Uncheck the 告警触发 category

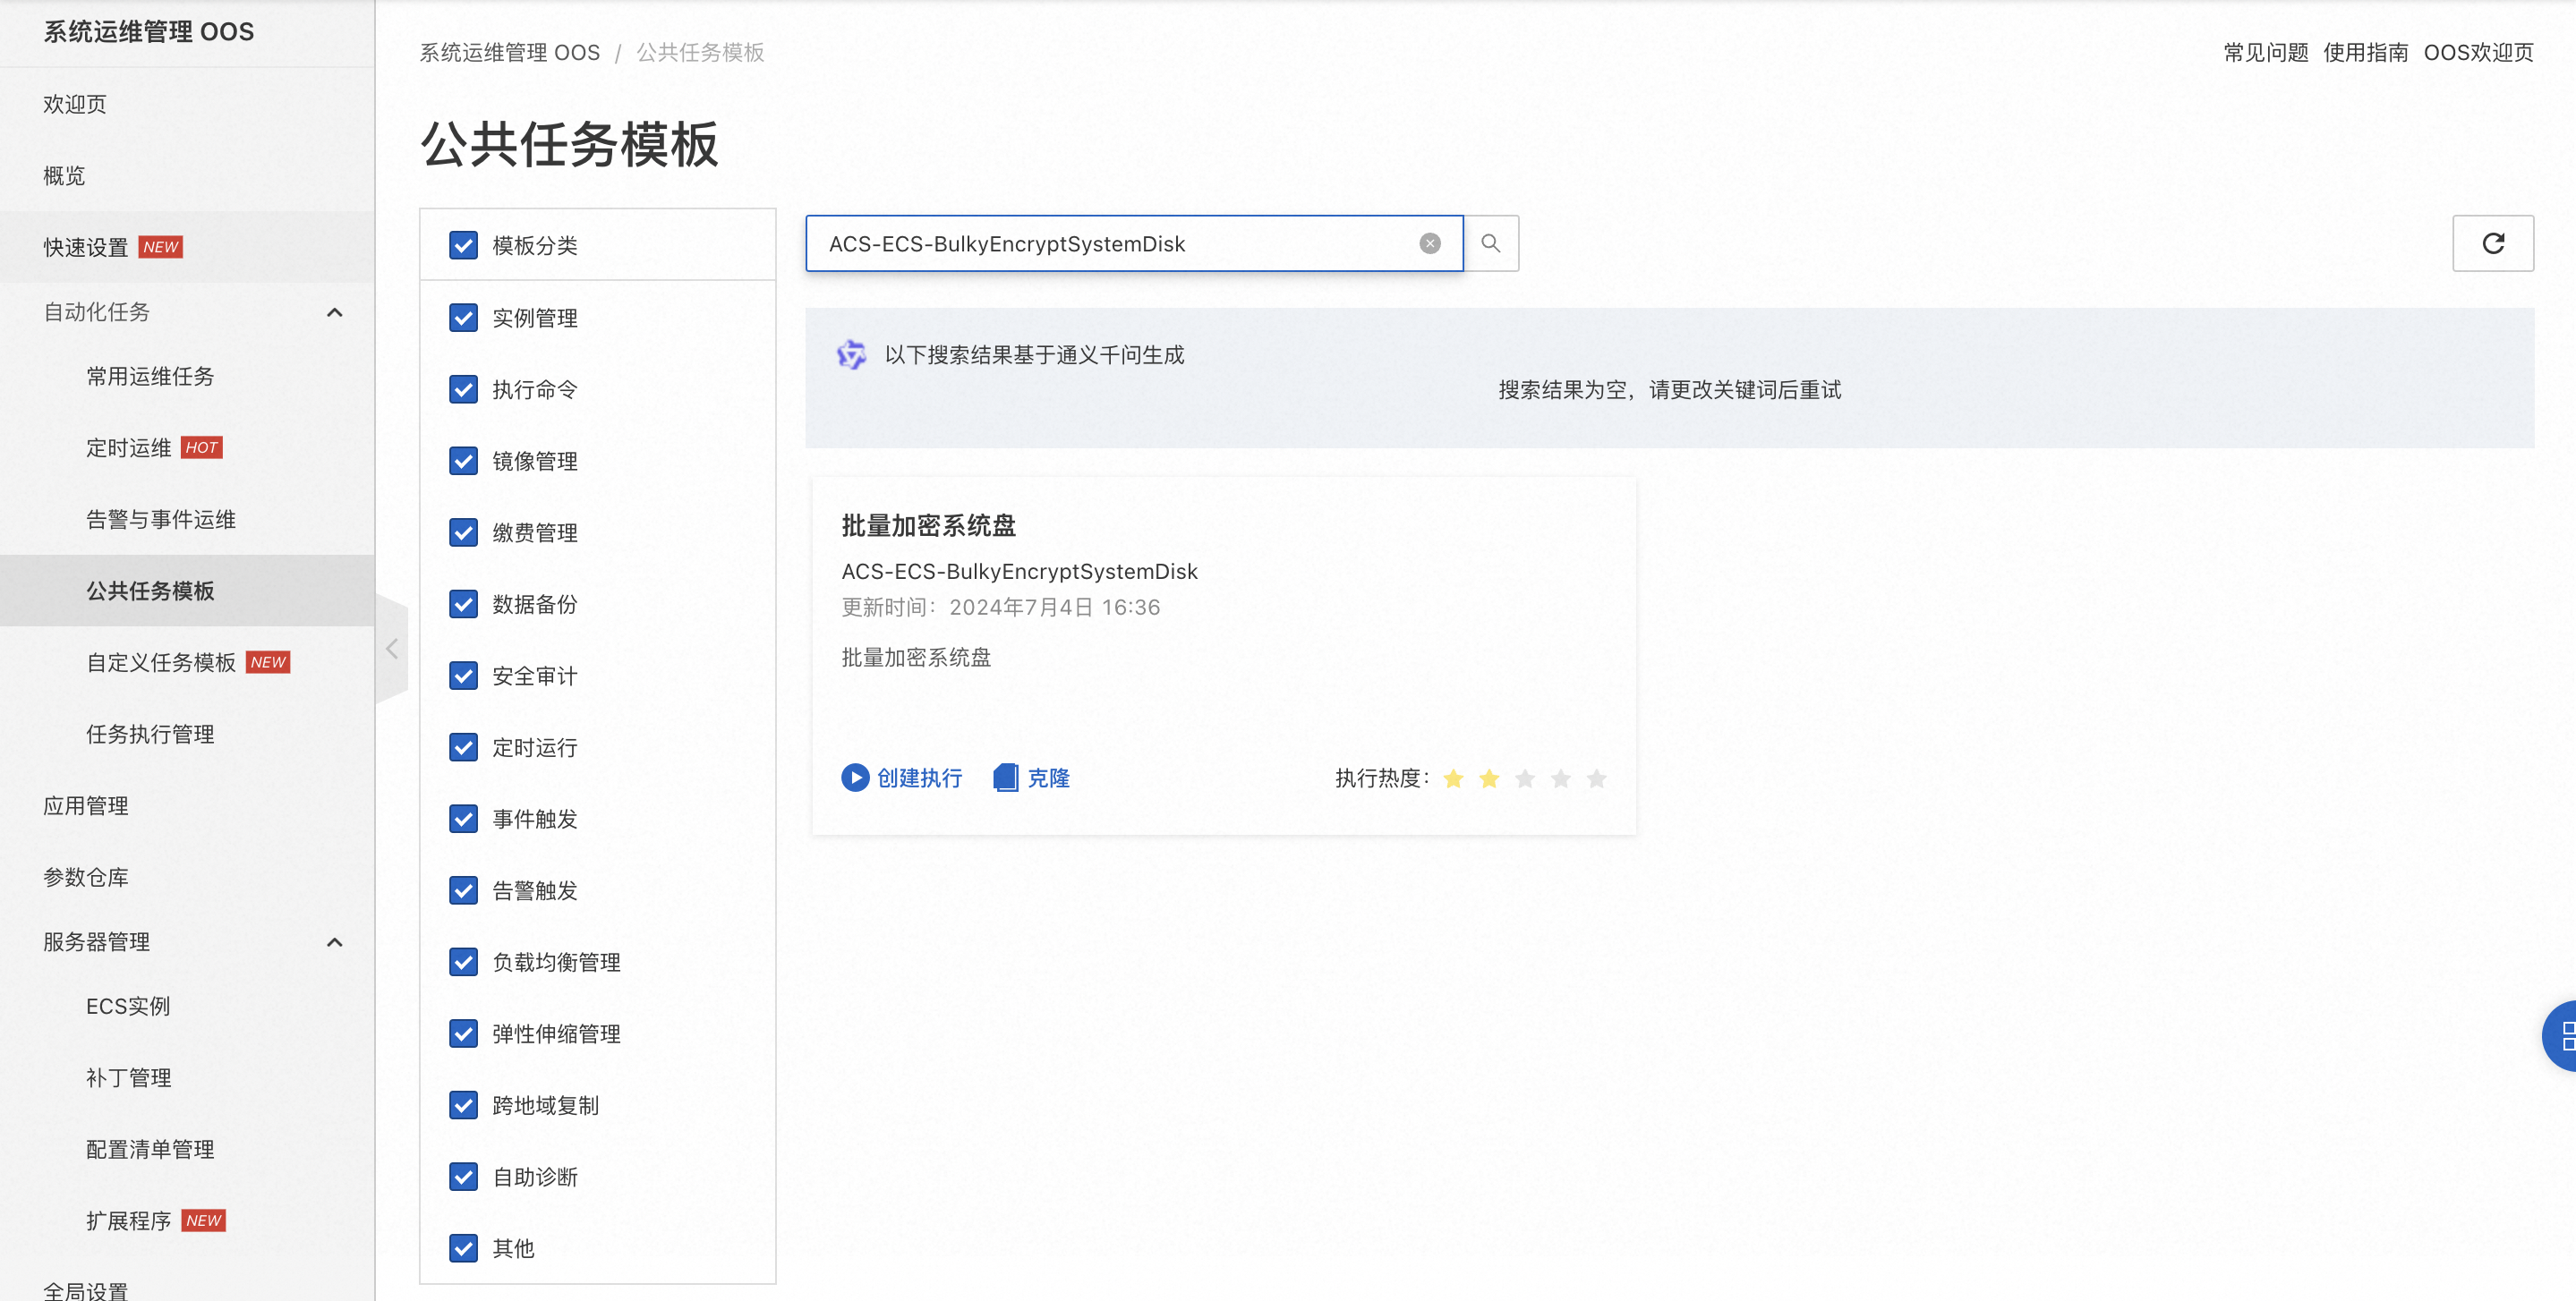pos(463,890)
